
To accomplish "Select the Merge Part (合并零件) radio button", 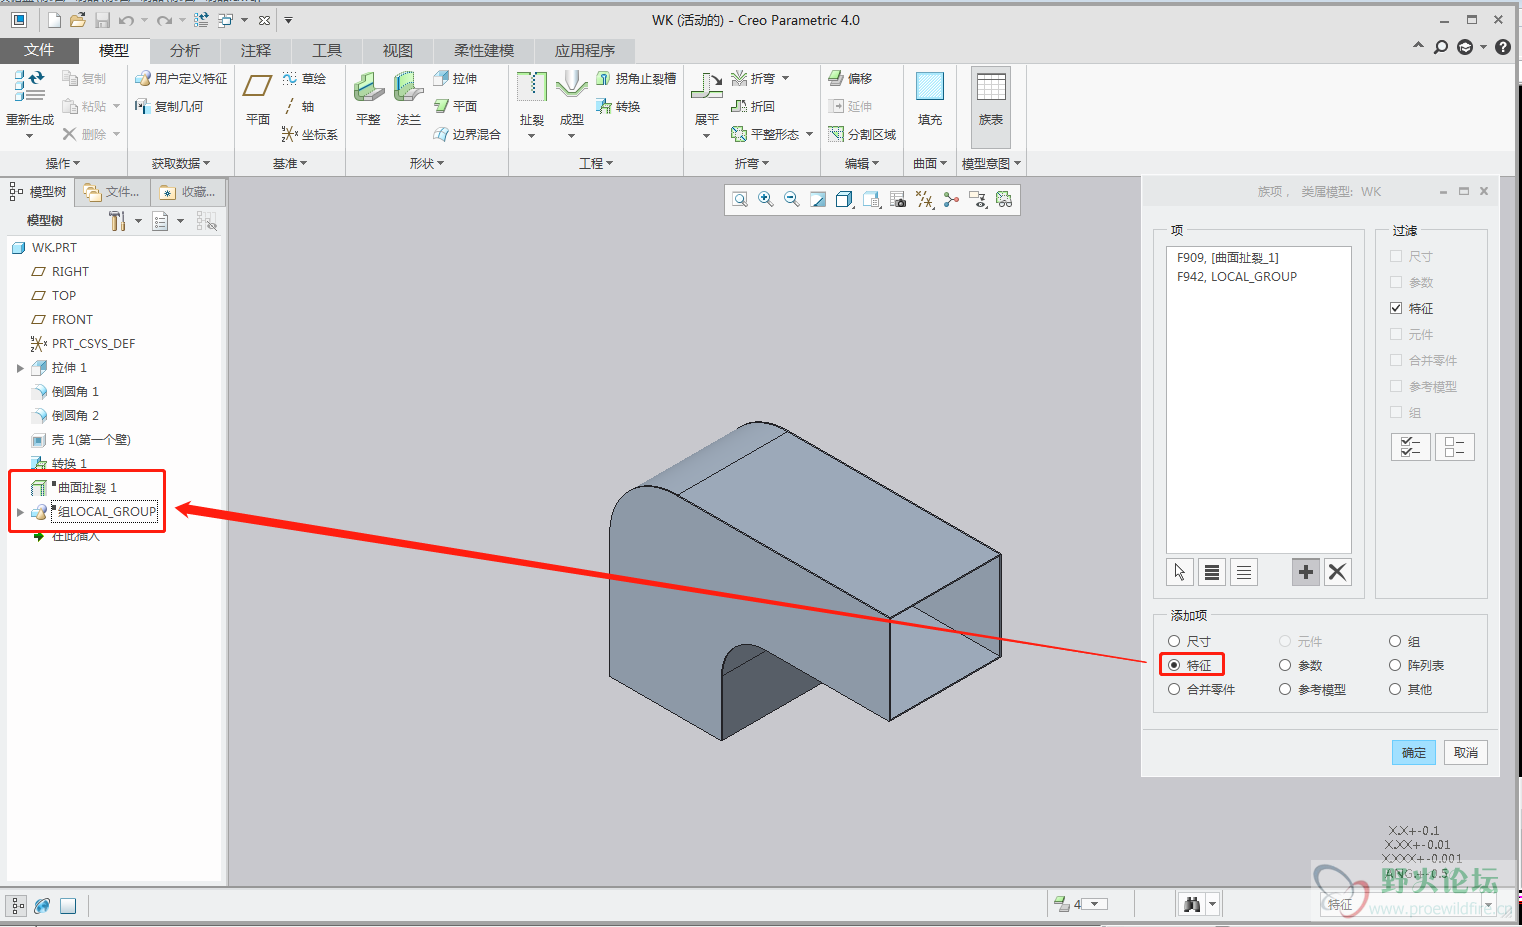I will point(1174,689).
